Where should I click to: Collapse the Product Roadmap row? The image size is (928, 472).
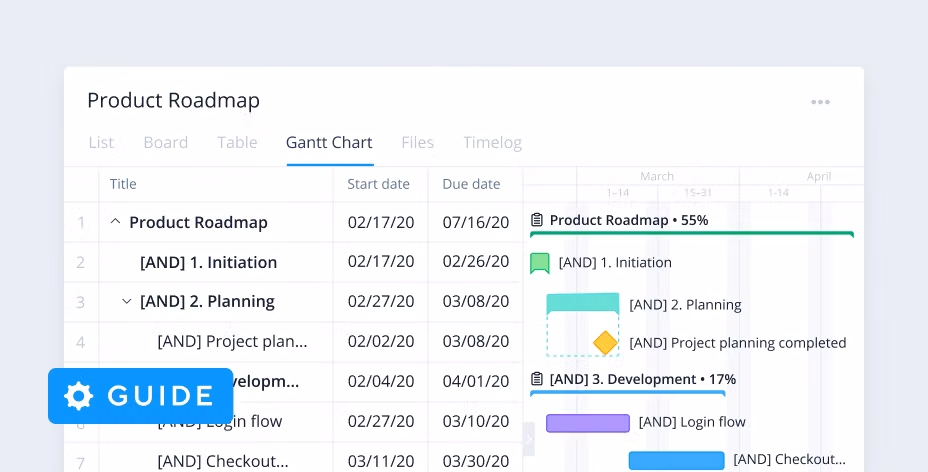[x=115, y=222]
